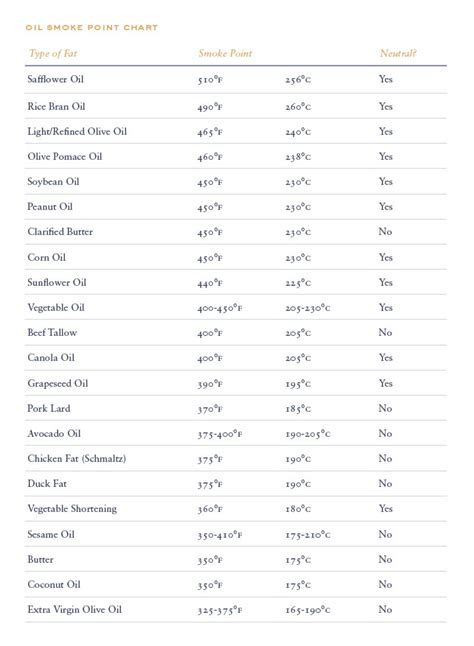Click the Beef Tallow entry

pyautogui.click(x=52, y=332)
